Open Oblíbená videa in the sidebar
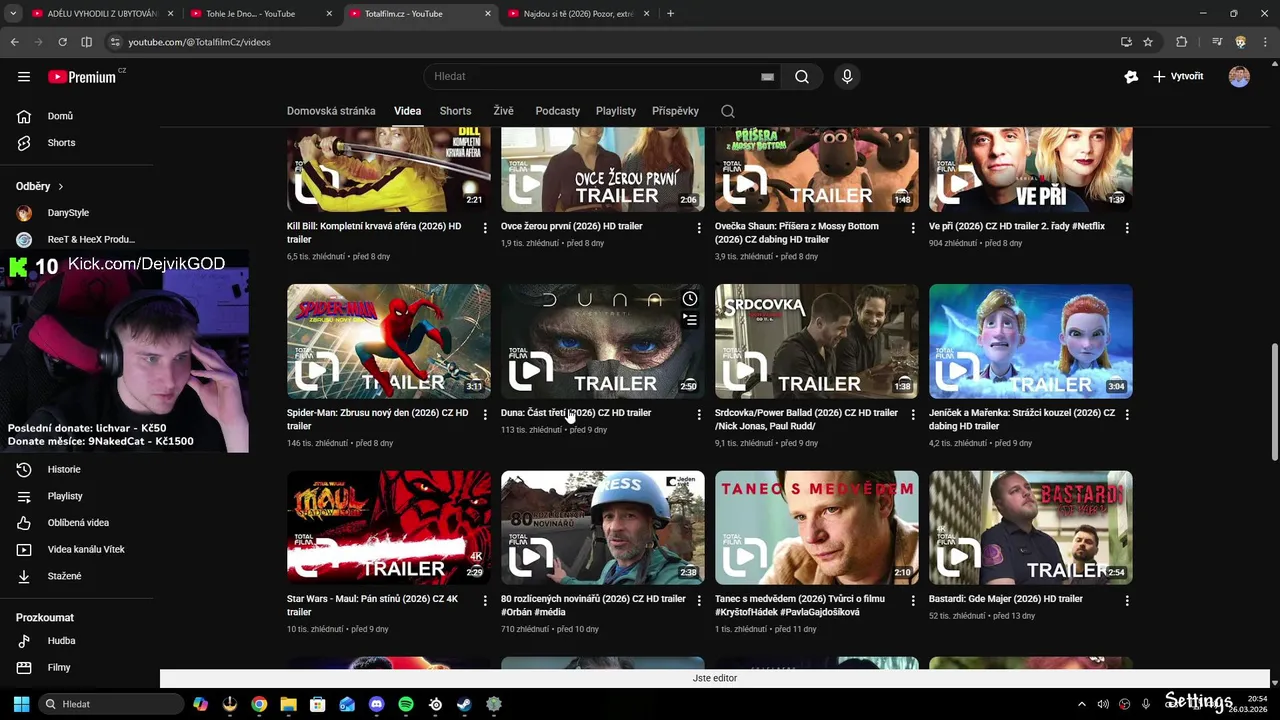This screenshot has width=1280, height=720. point(80,523)
